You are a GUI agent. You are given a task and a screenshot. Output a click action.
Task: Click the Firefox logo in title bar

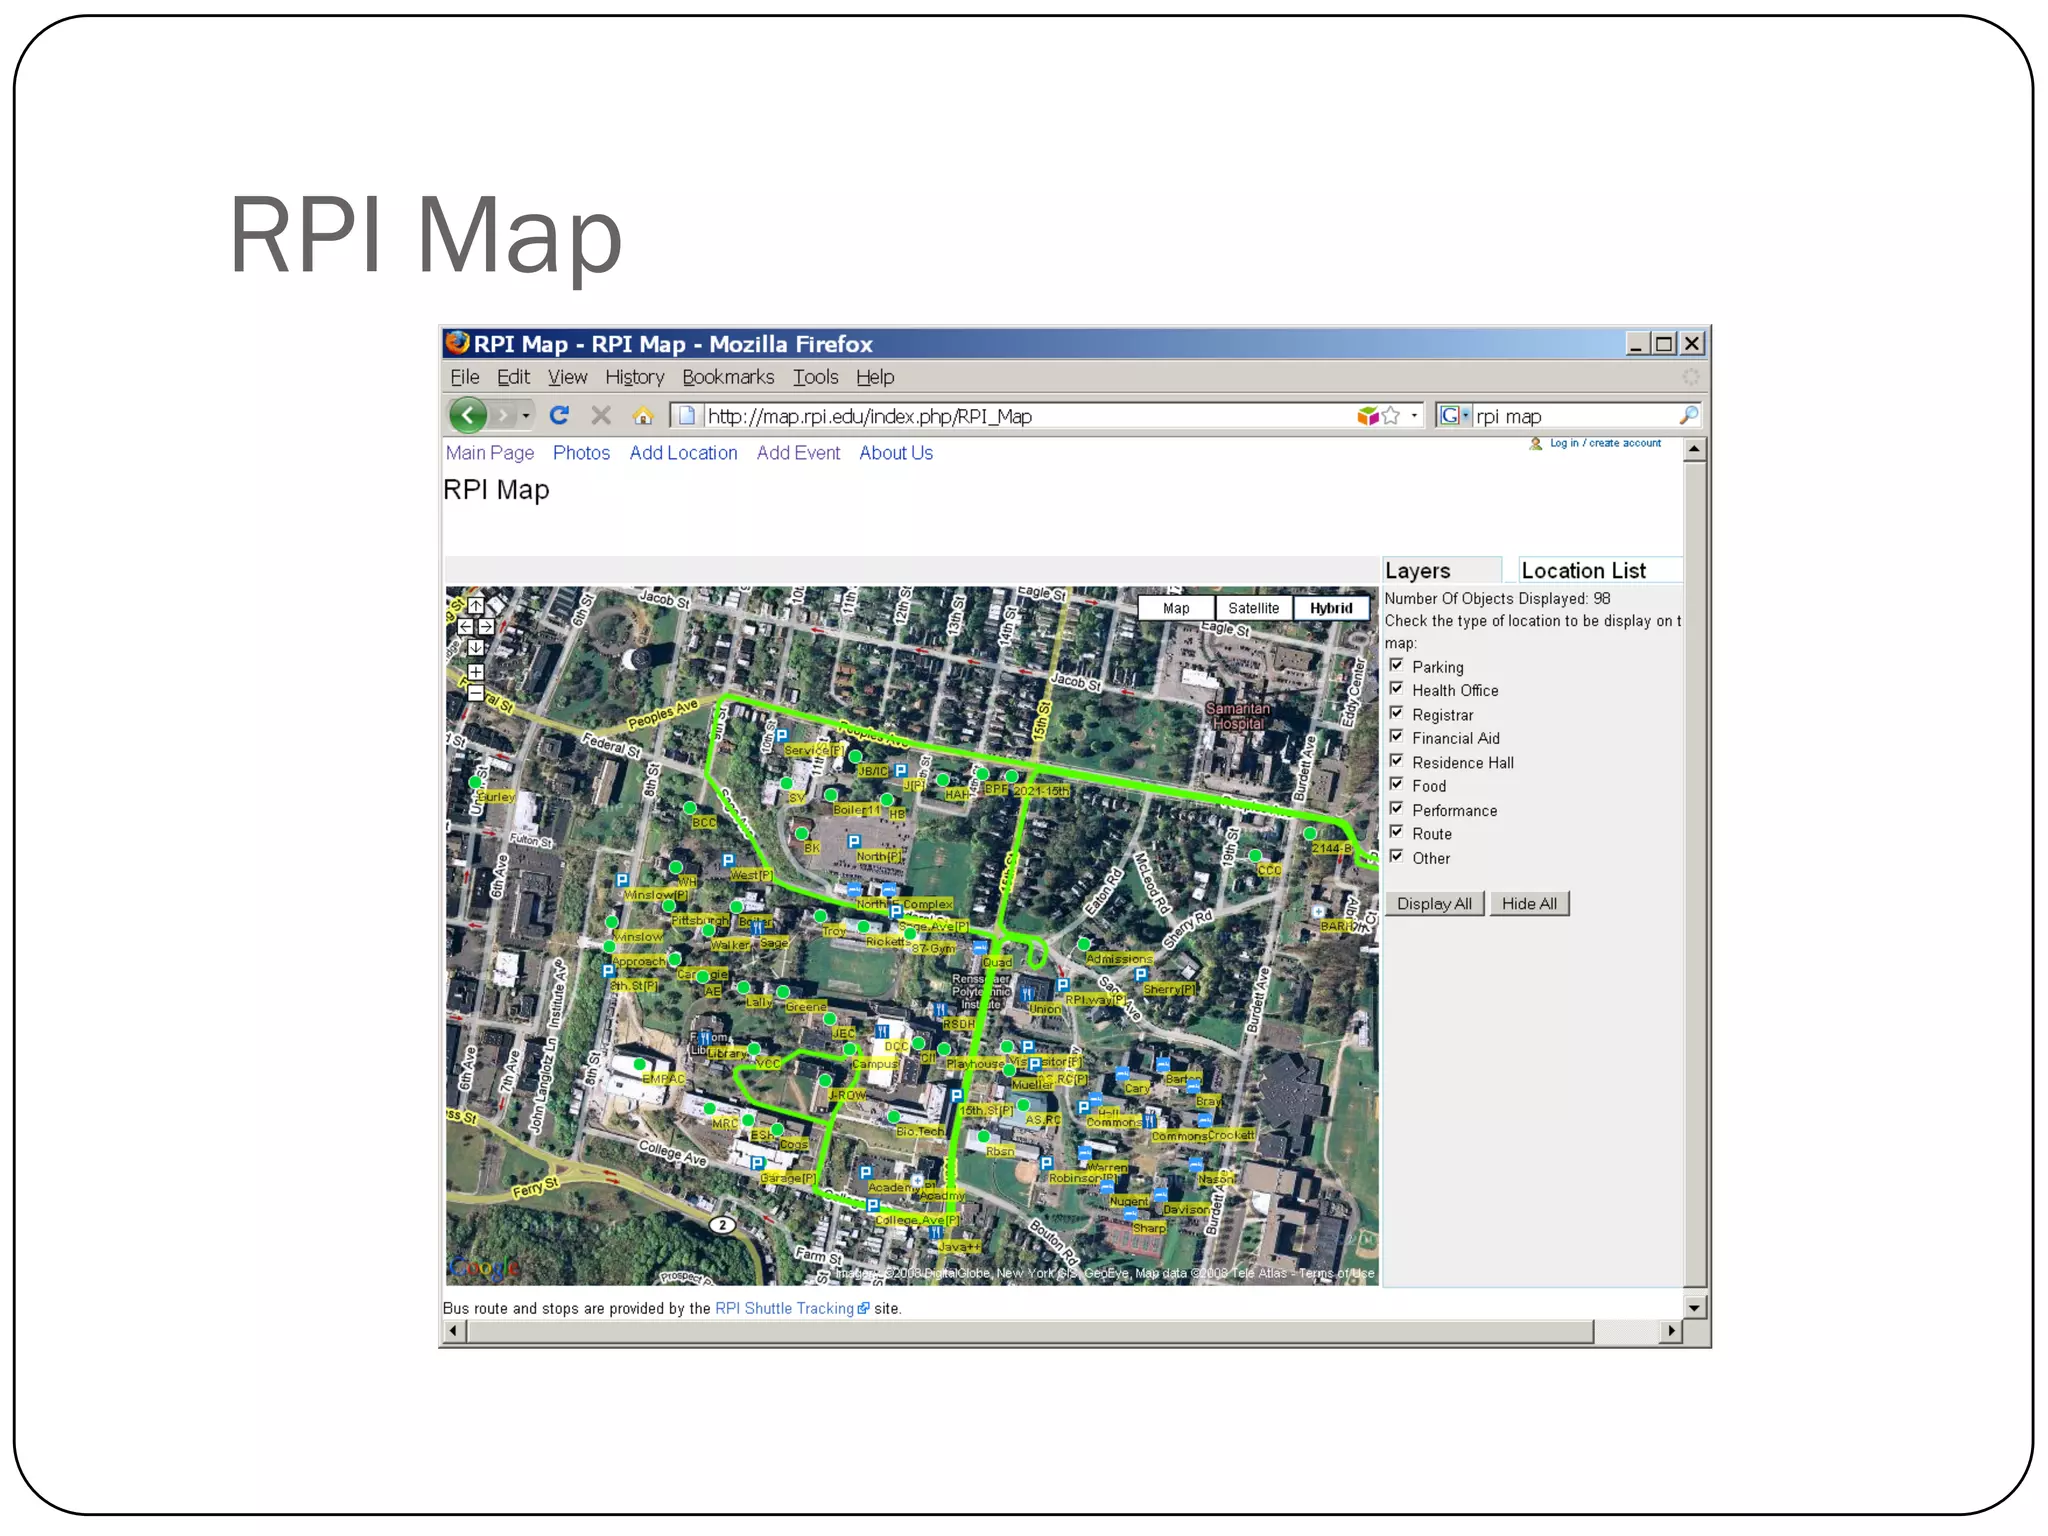458,343
